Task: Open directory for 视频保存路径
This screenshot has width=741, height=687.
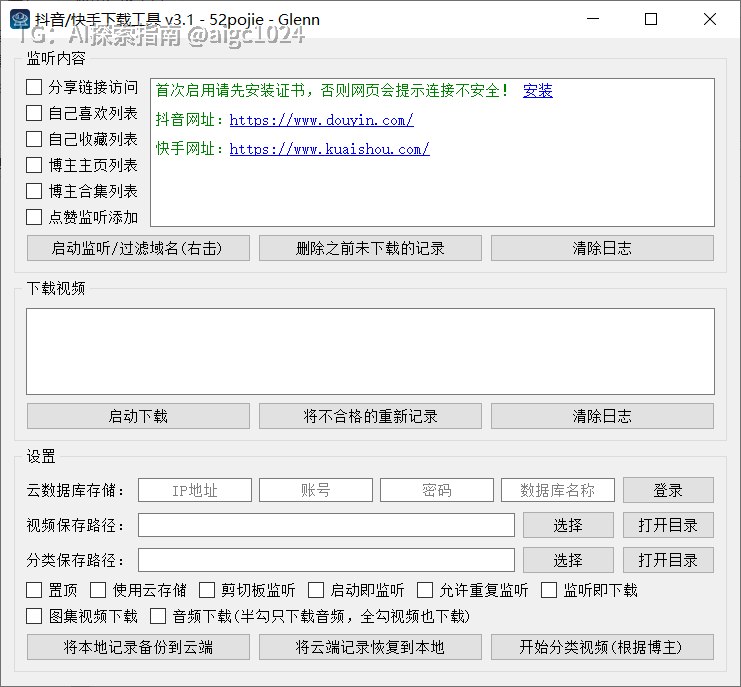Action: [x=668, y=525]
